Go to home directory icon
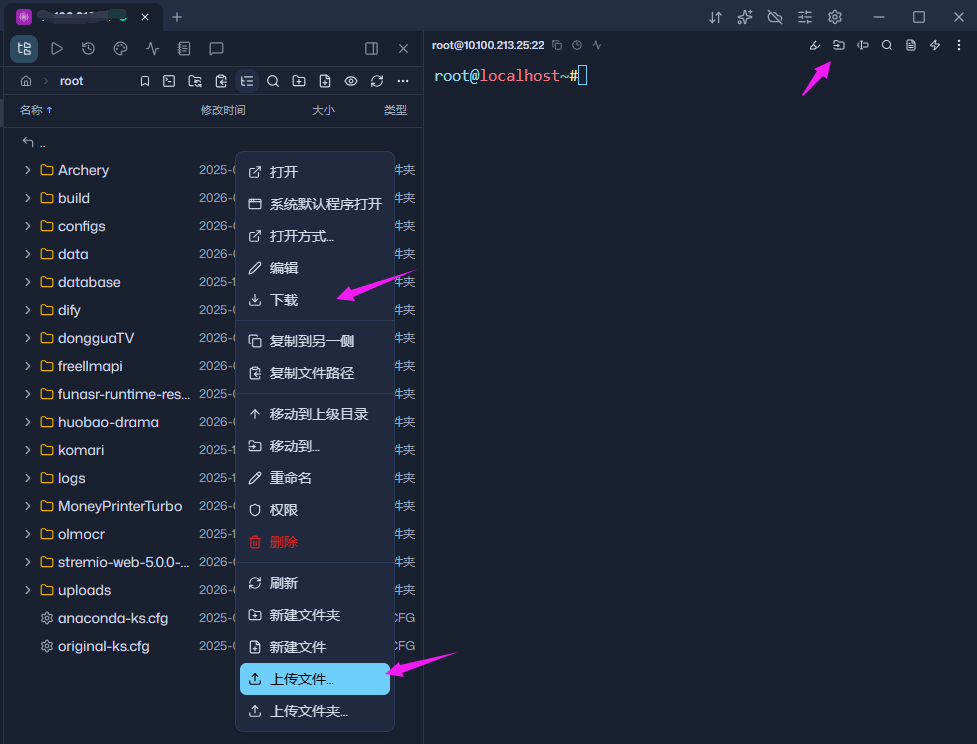The height and width of the screenshot is (744, 977). pos(26,81)
